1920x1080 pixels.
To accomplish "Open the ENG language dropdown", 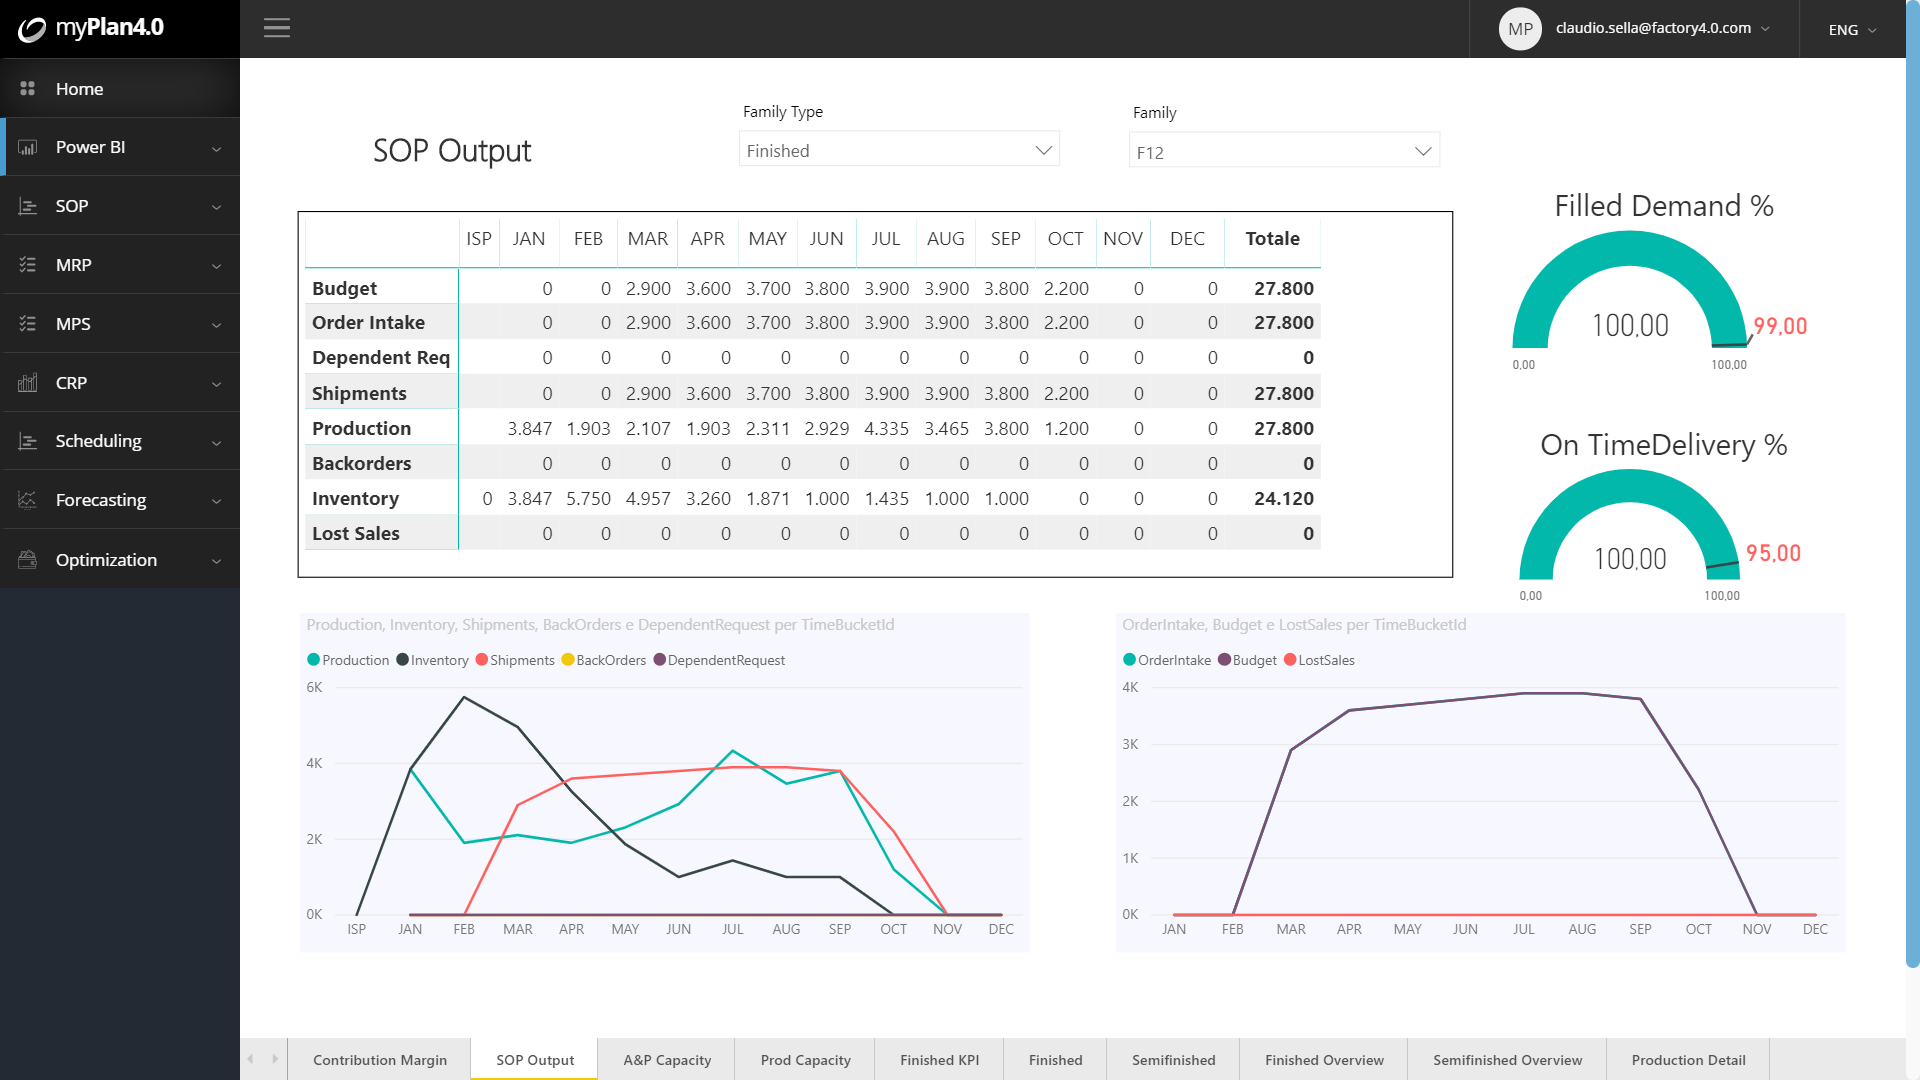I will (1852, 30).
